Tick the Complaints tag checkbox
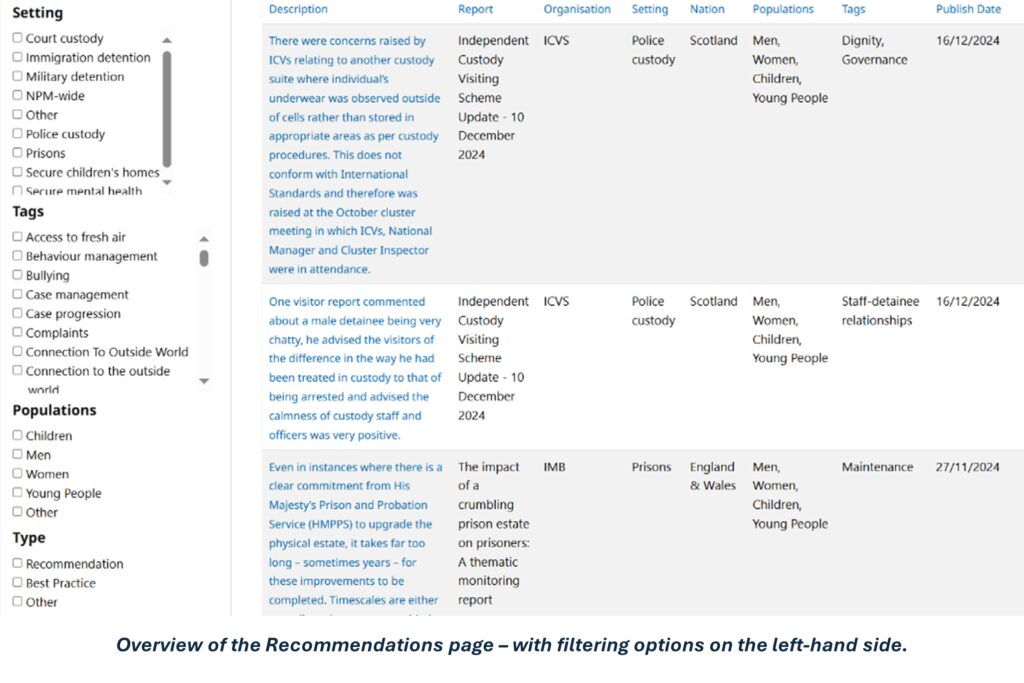This screenshot has height=683, width=1024. pos(18,333)
